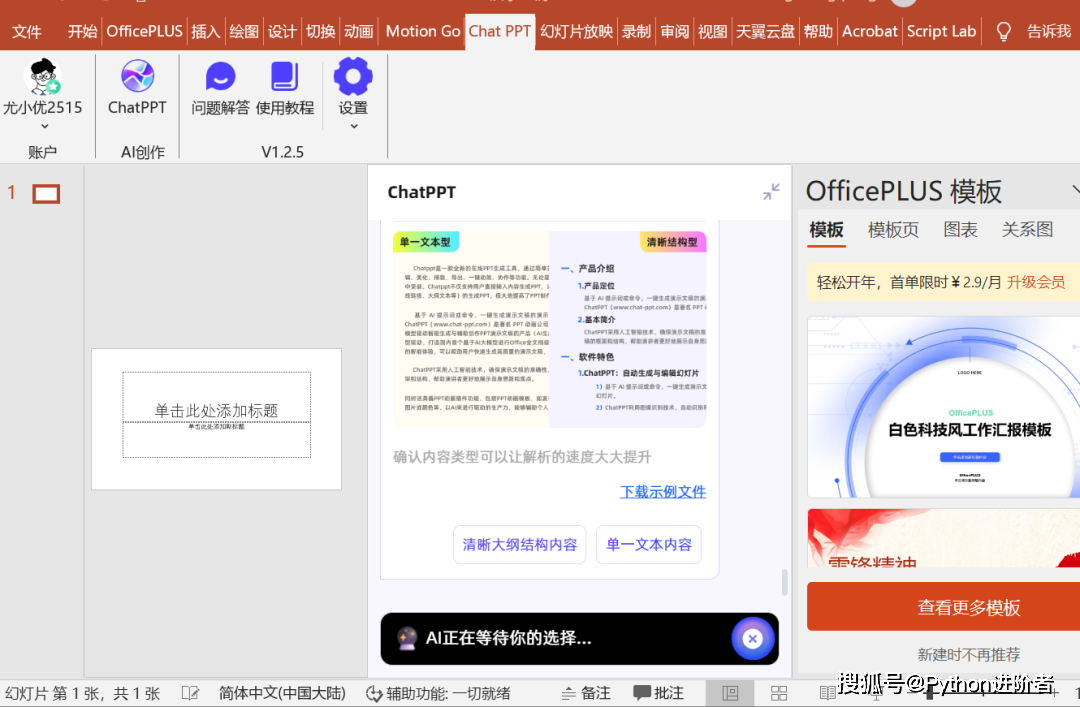Select the normal view icon in status bar
Viewport: 1080px width, 707px height.
click(x=731, y=692)
